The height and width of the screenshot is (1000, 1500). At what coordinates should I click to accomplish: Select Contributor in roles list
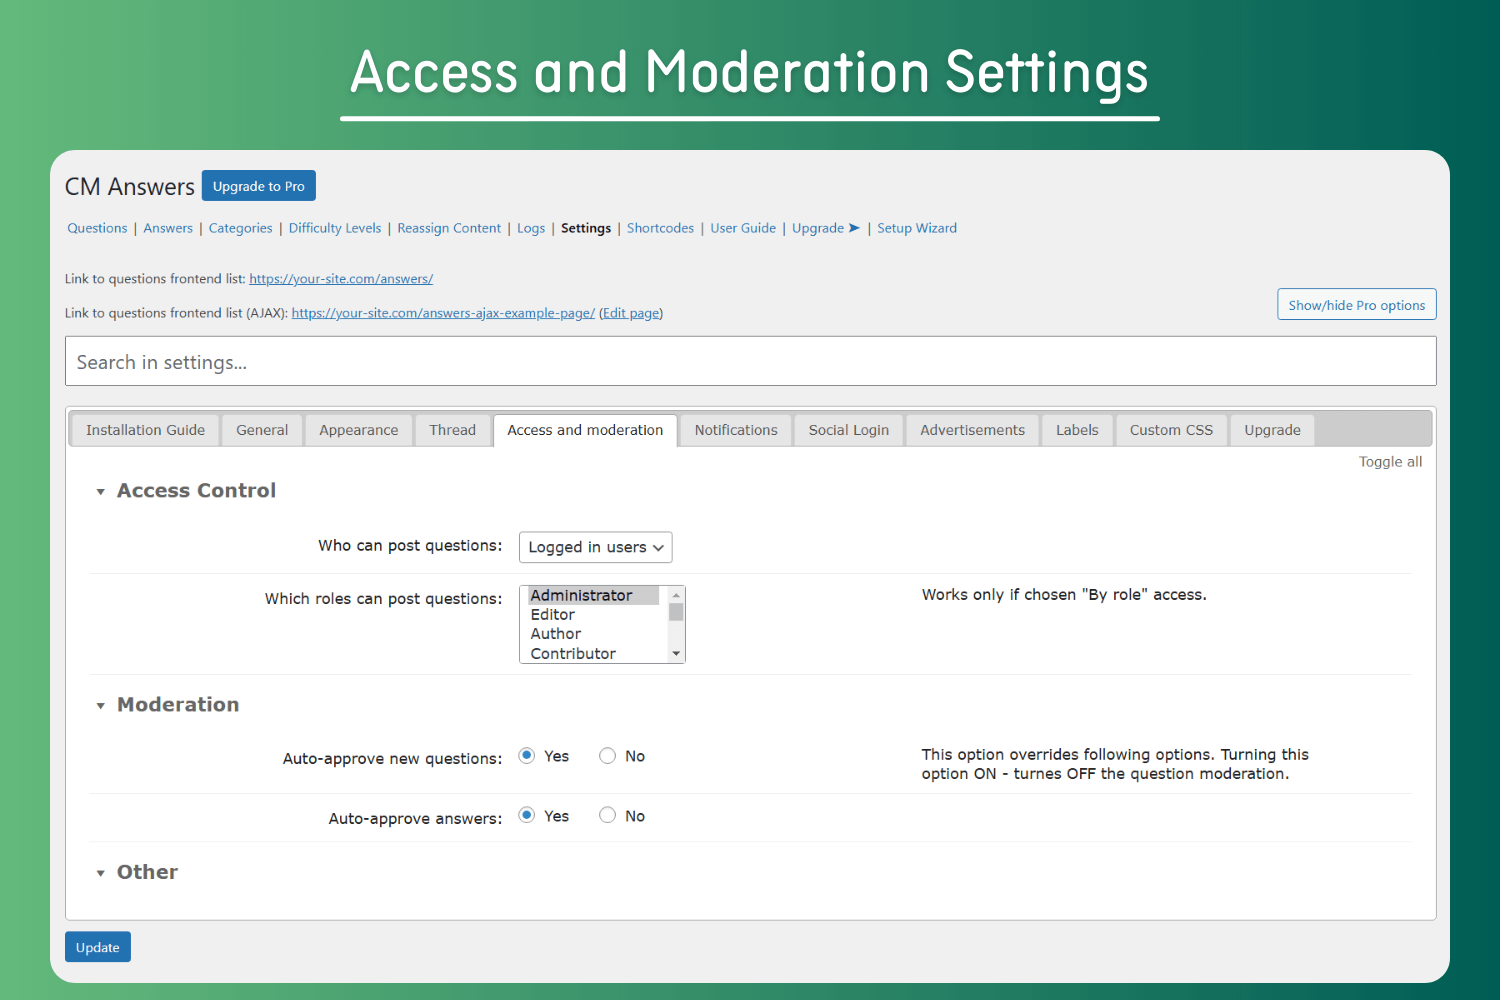(594, 654)
